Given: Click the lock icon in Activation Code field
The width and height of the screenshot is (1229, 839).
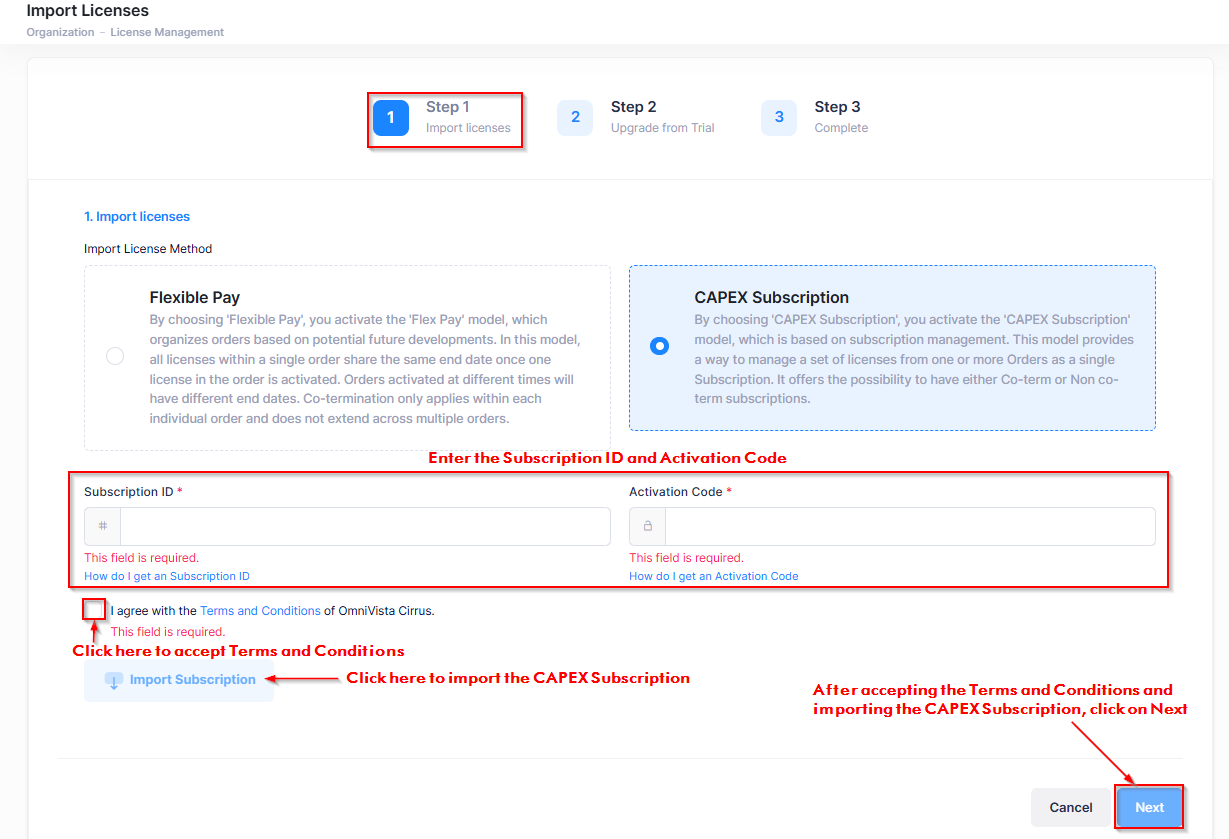Looking at the screenshot, I should (x=647, y=526).
